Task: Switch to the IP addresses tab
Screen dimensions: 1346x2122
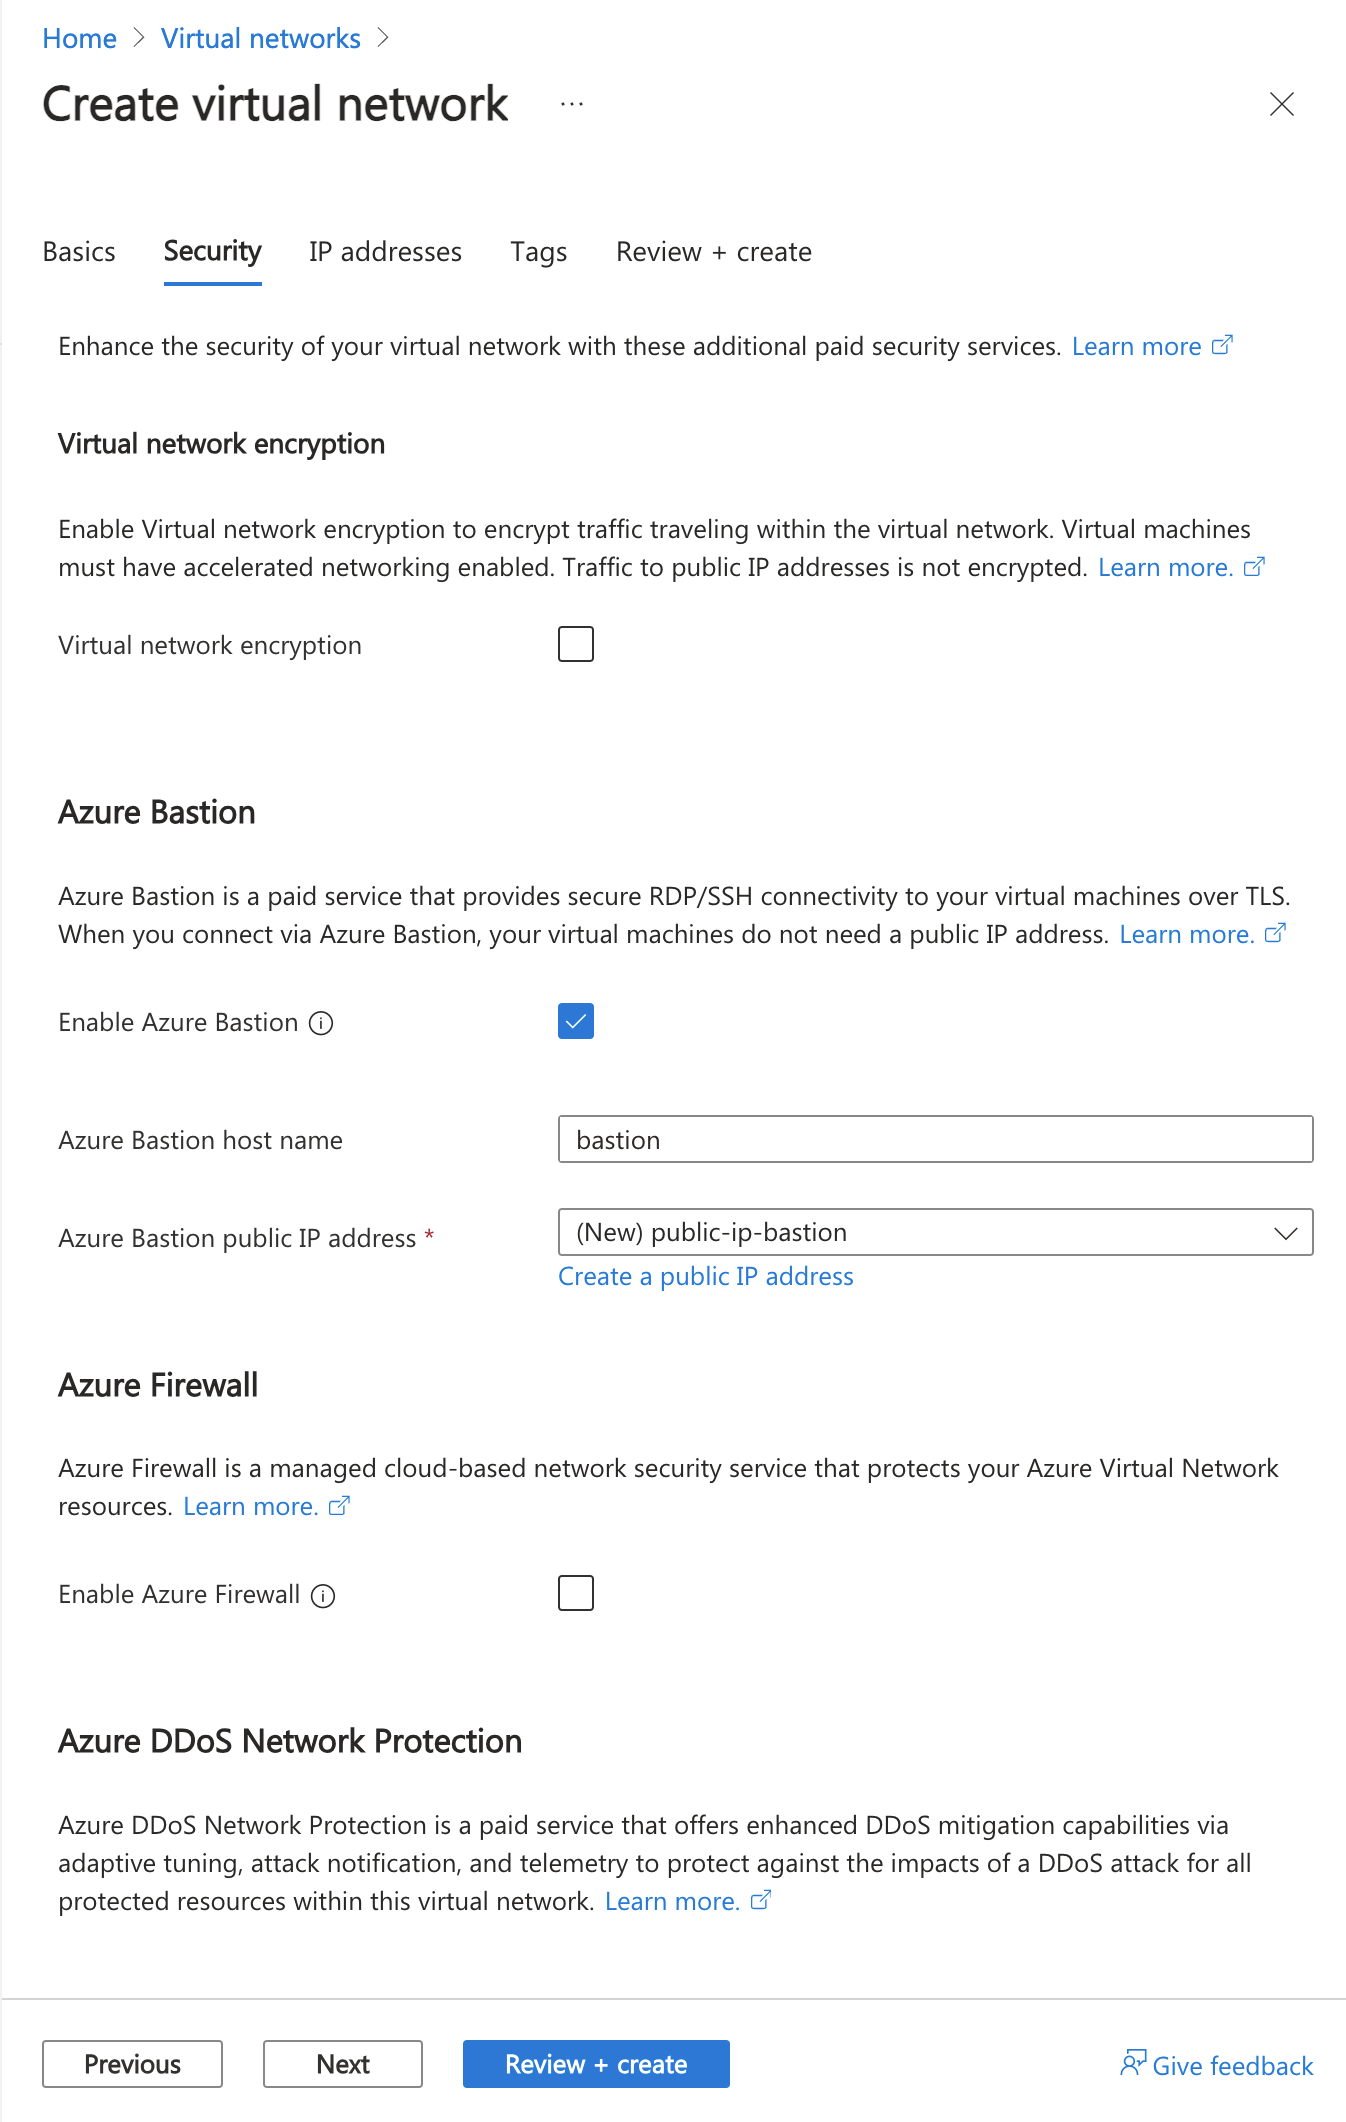Action: pyautogui.click(x=385, y=252)
